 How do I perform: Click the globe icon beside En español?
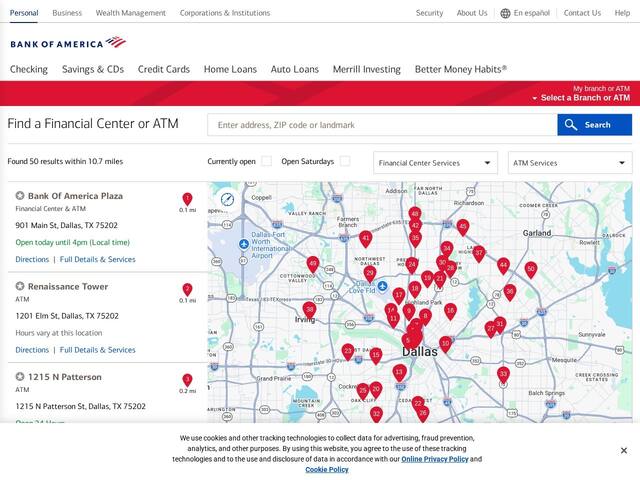click(x=505, y=13)
